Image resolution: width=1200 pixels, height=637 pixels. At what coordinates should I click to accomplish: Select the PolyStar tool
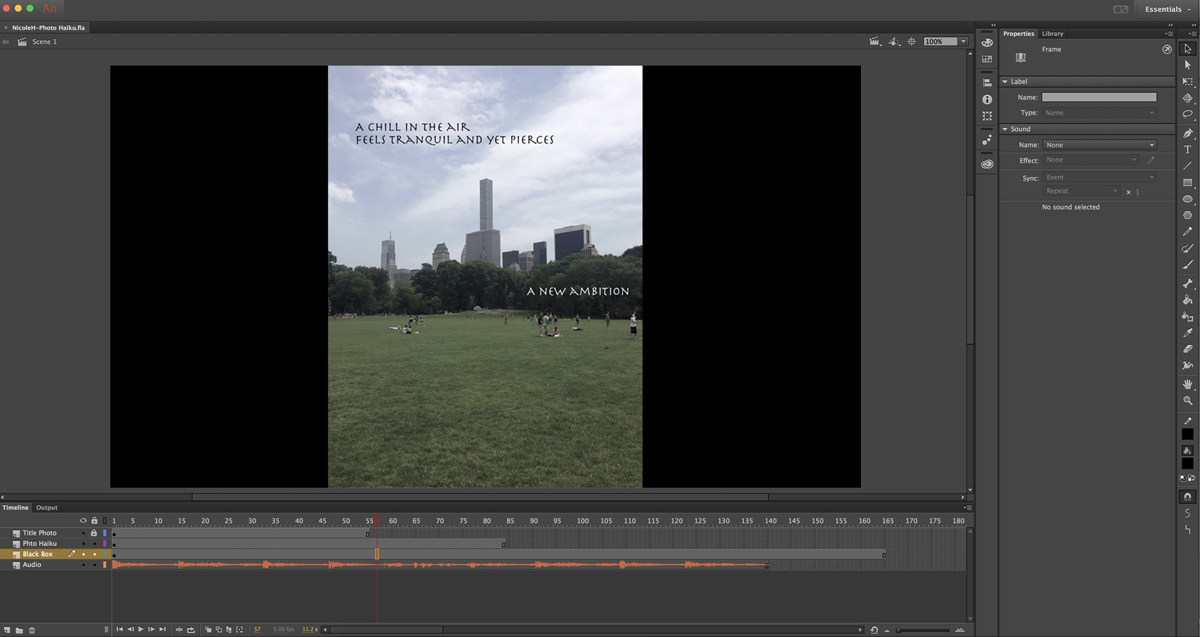pos(1187,215)
